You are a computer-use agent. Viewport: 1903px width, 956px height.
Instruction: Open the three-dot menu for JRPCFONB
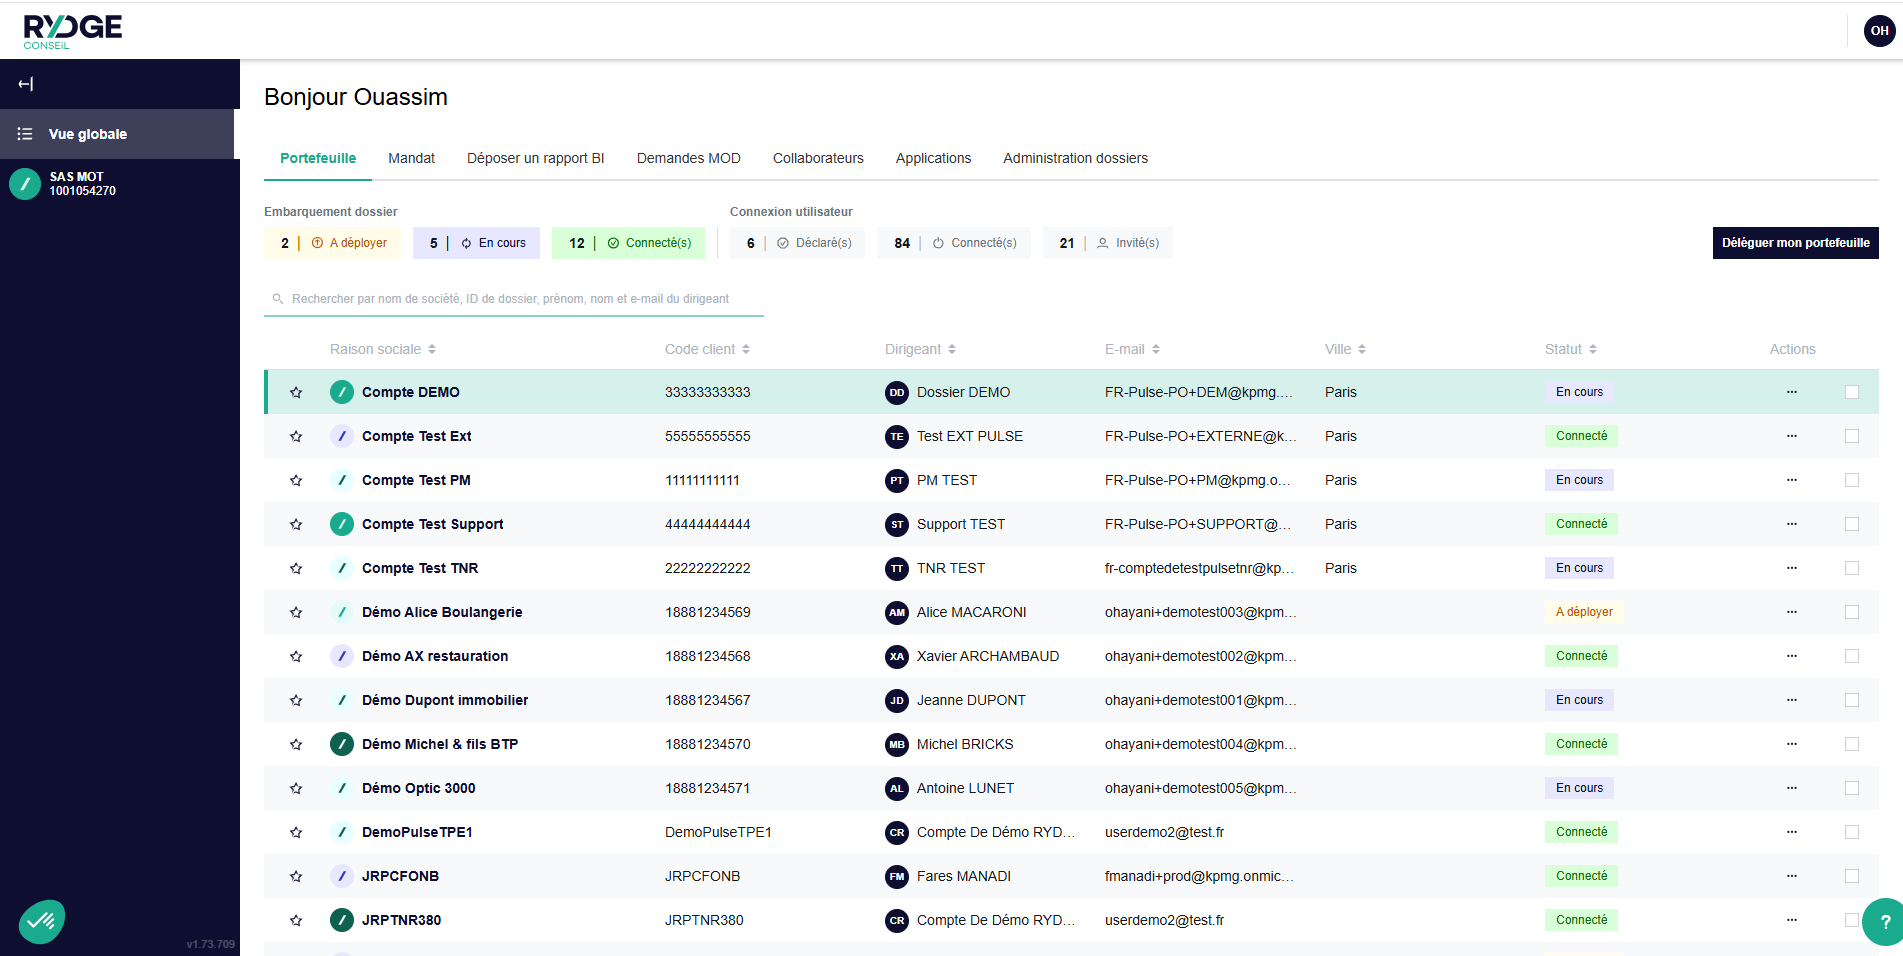pyautogui.click(x=1791, y=876)
